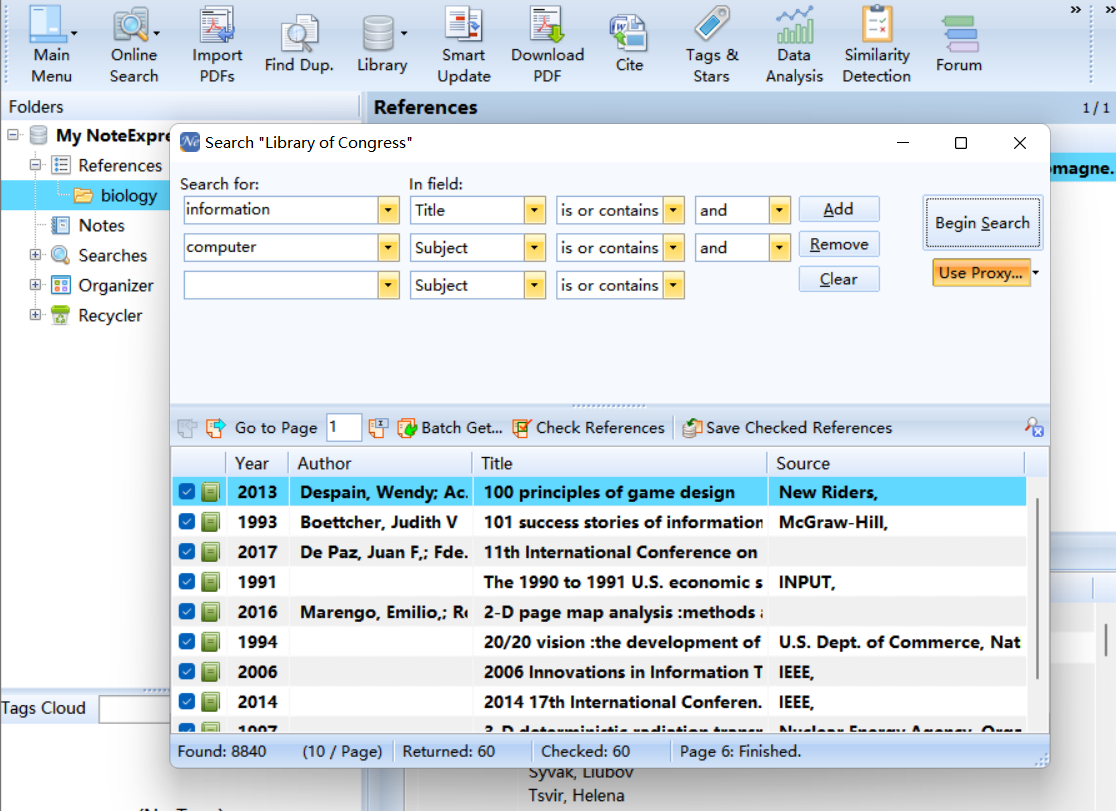
Task: Launch Import PDFs from the toolbar
Action: tap(217, 44)
